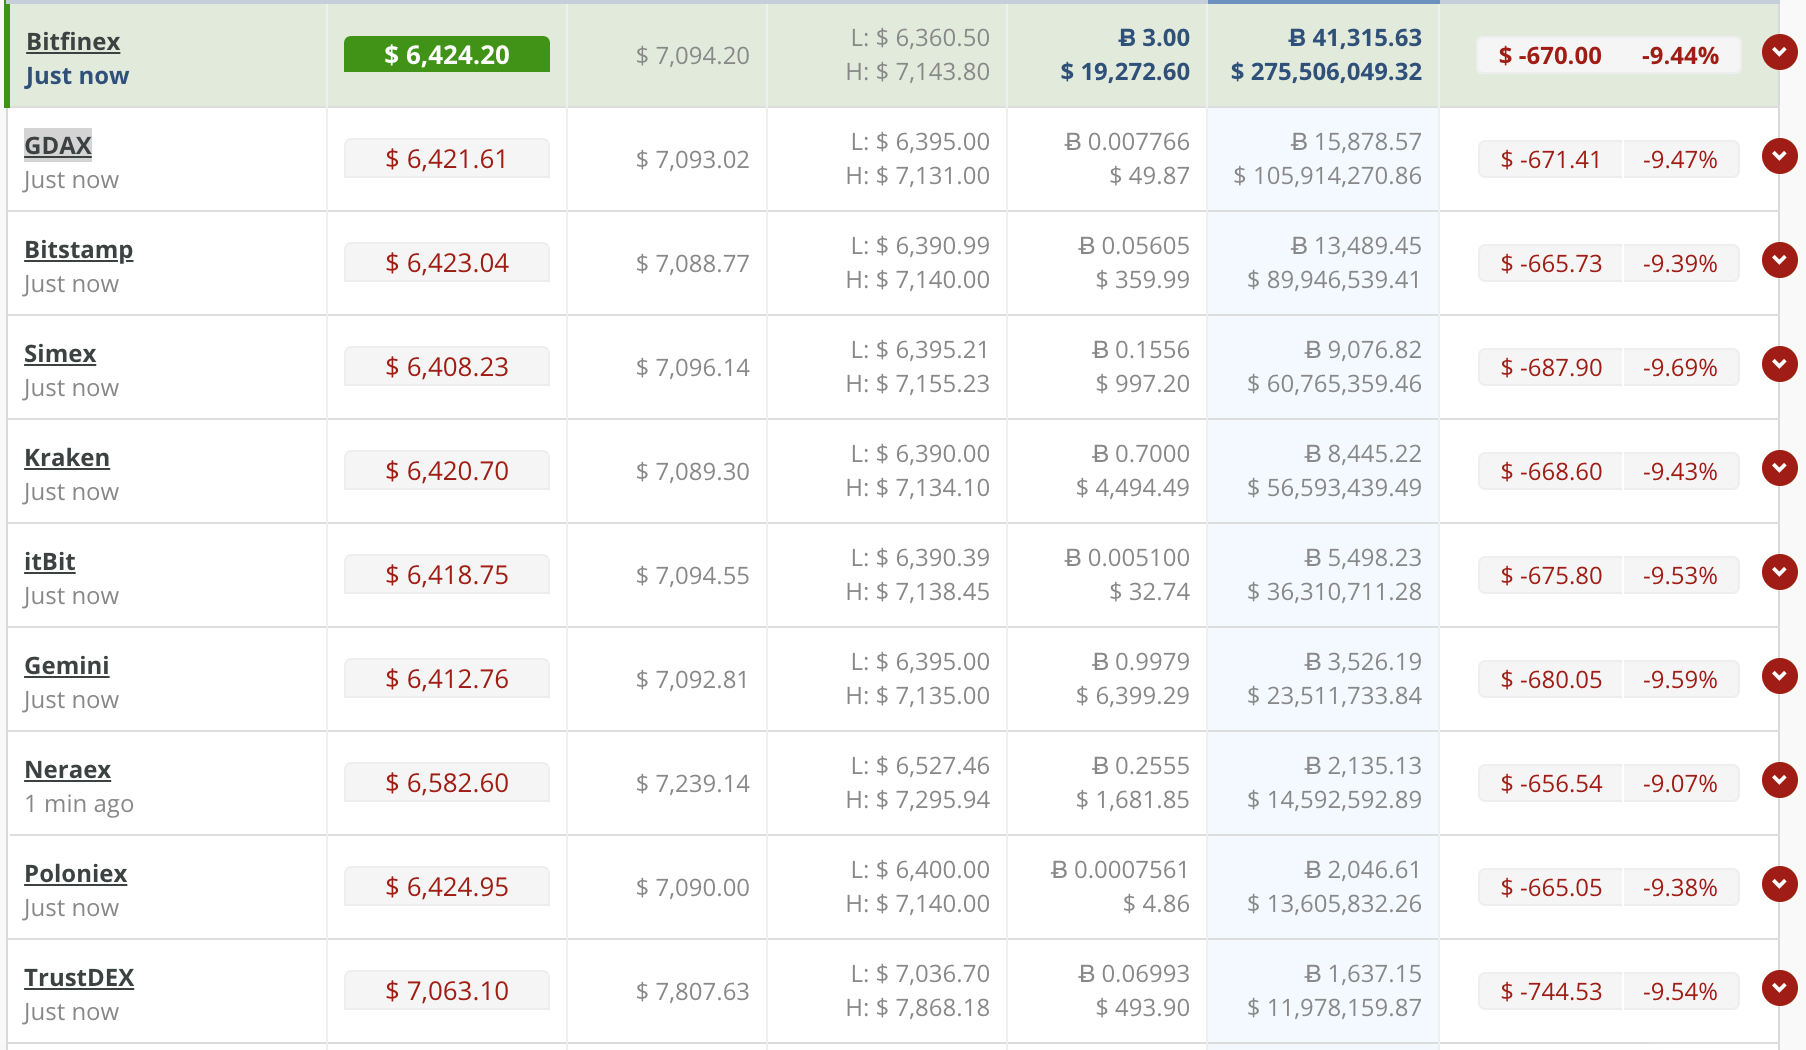Click TrustDEX price $ 7,063.10
Image resolution: width=1806 pixels, height=1050 pixels.
[x=447, y=991]
